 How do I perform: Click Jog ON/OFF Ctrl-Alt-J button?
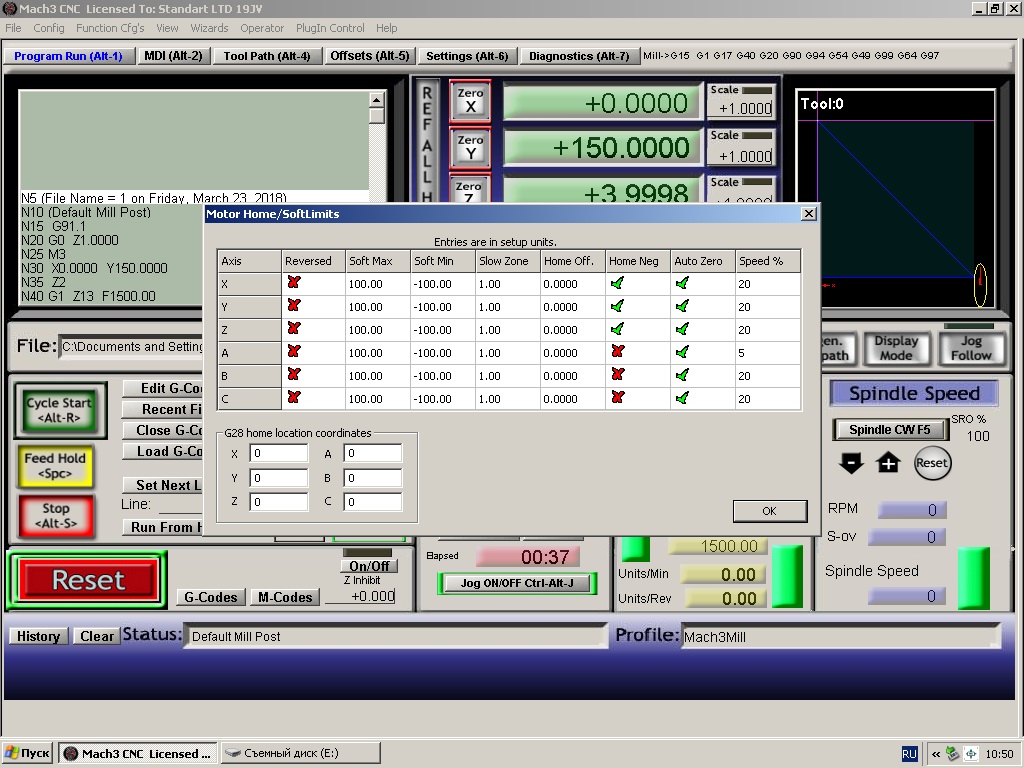point(517,583)
